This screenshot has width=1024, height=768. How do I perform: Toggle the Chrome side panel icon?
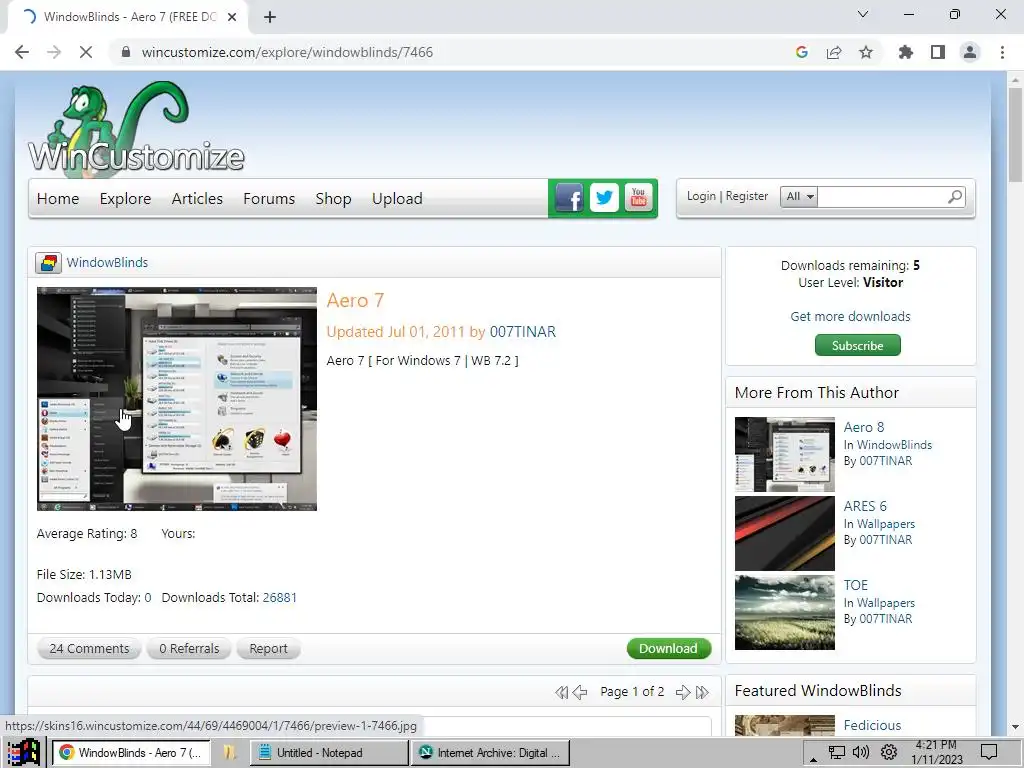coord(938,52)
